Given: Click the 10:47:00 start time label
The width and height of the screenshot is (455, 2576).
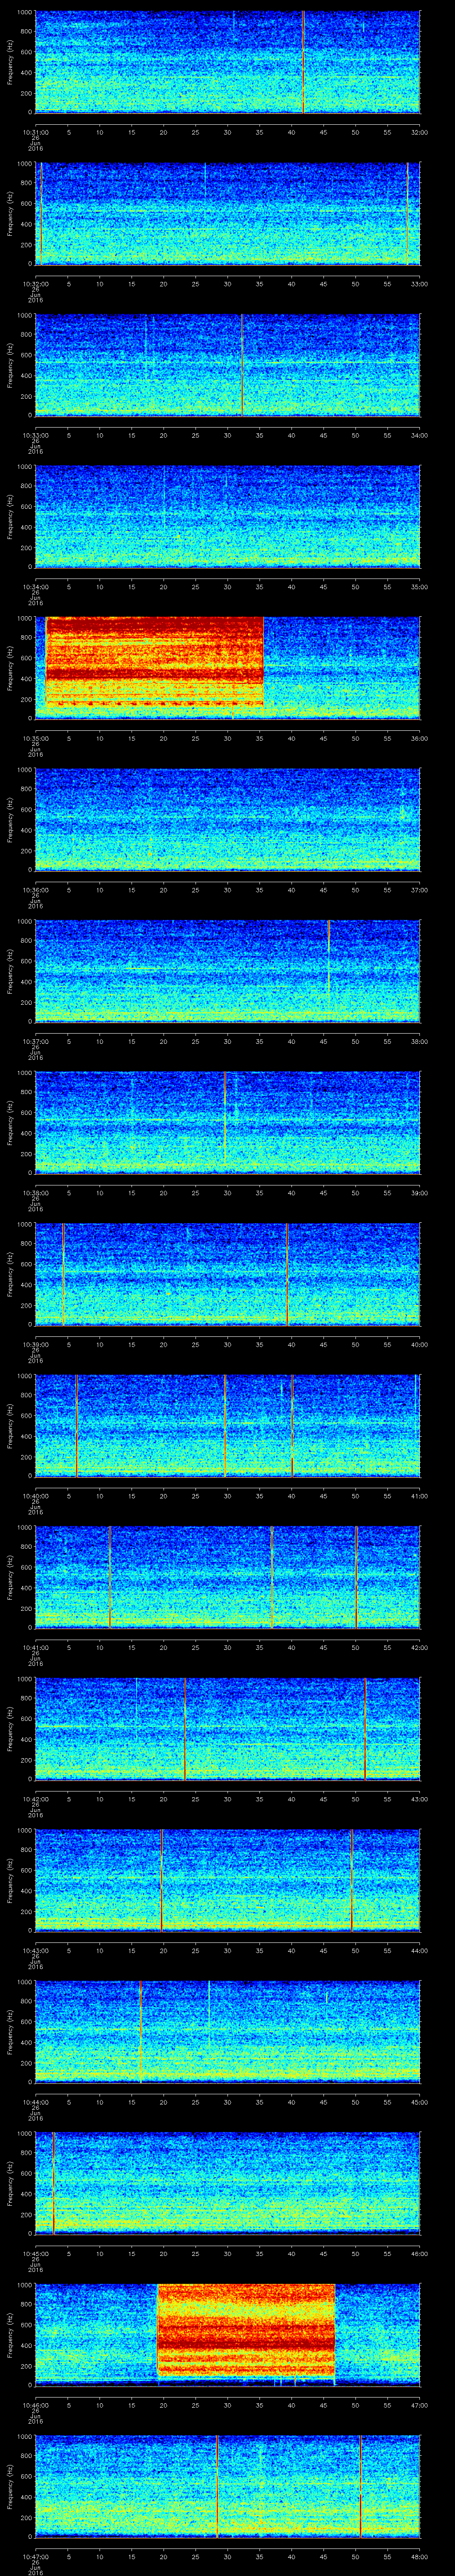Looking at the screenshot, I should click(x=35, y=2556).
